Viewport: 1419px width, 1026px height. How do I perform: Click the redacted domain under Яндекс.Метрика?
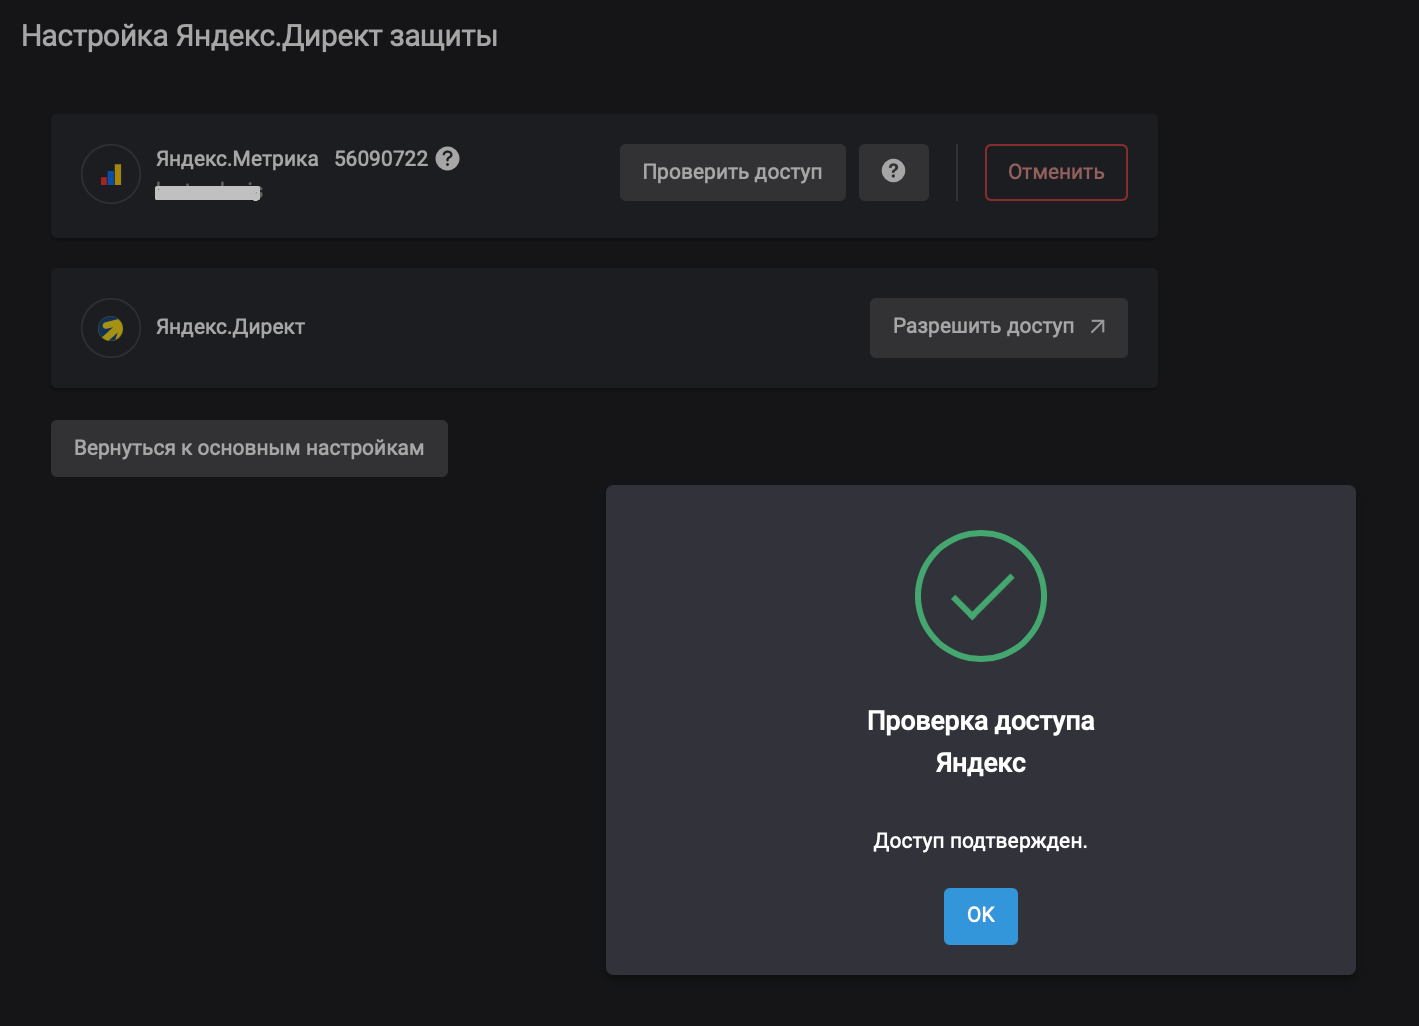tap(208, 192)
